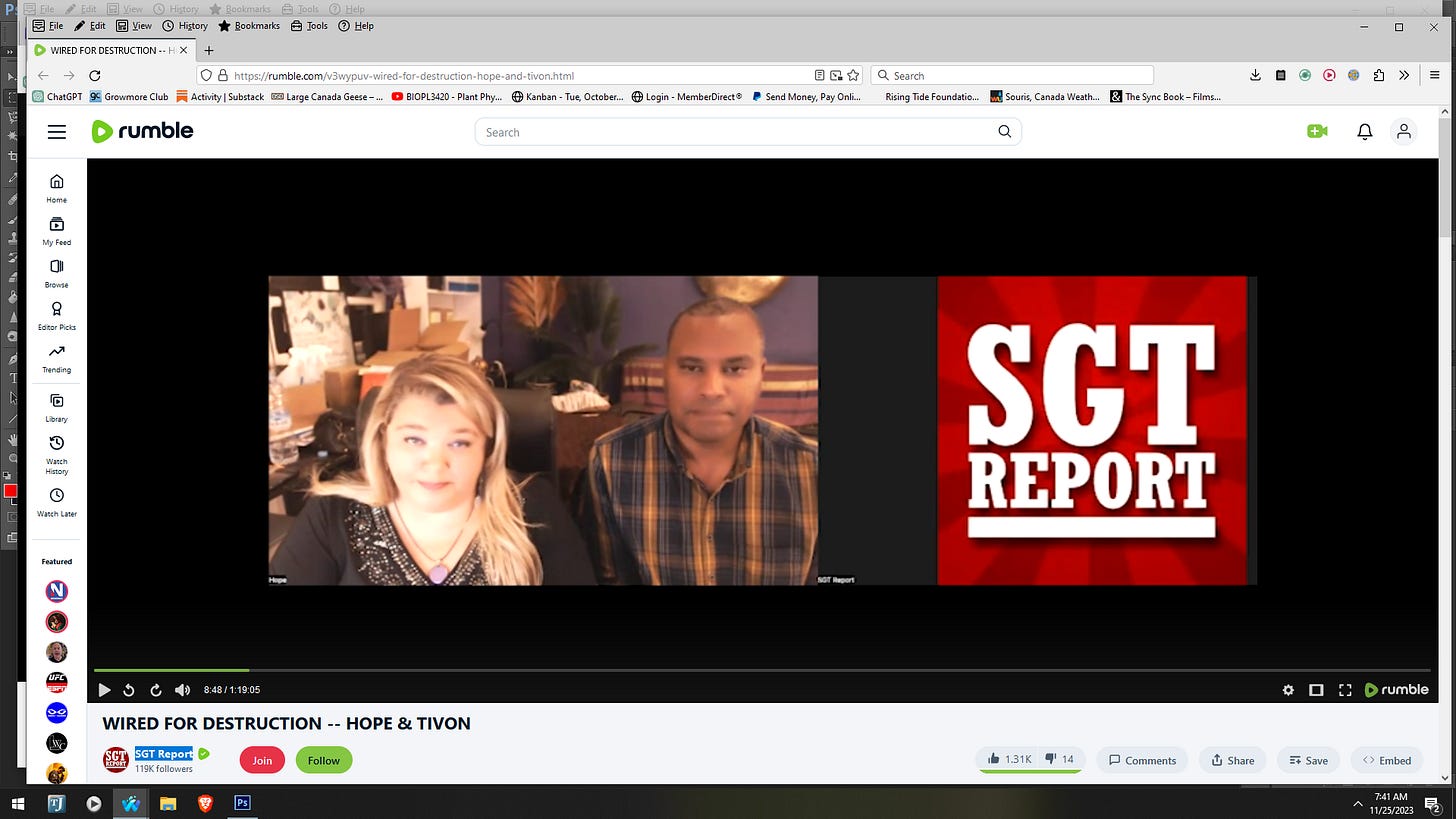Open My Feed in sidebar
Screen dimensions: 1456x819
(57, 231)
